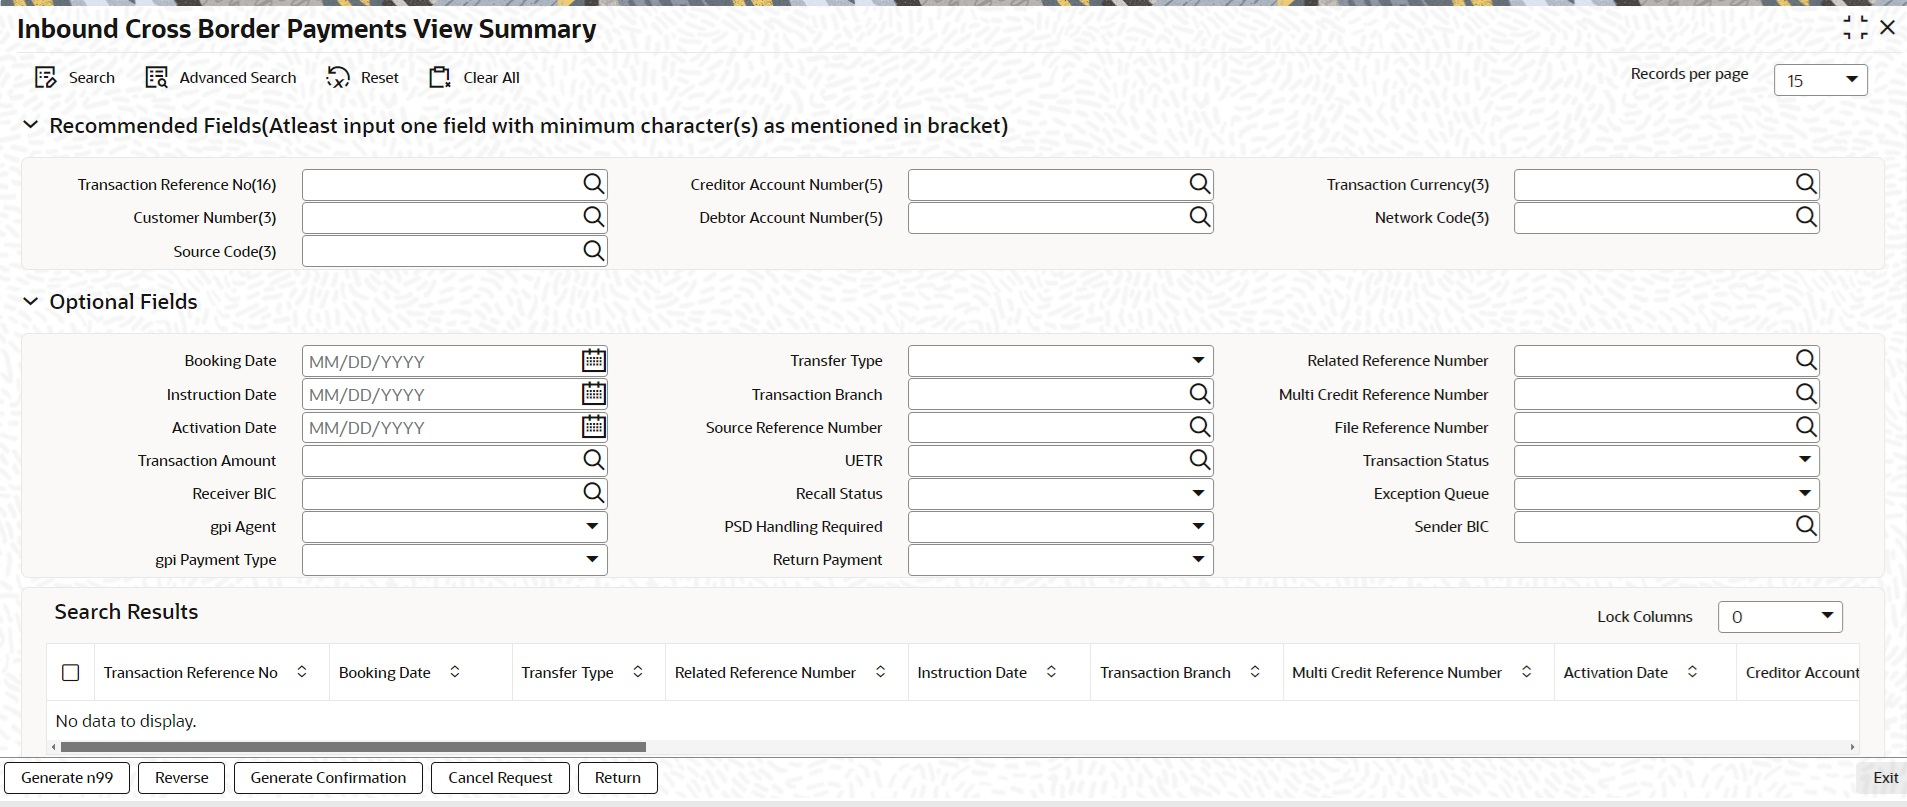Open lookup for Network Code field
This screenshot has width=1907, height=807.
1806,217
